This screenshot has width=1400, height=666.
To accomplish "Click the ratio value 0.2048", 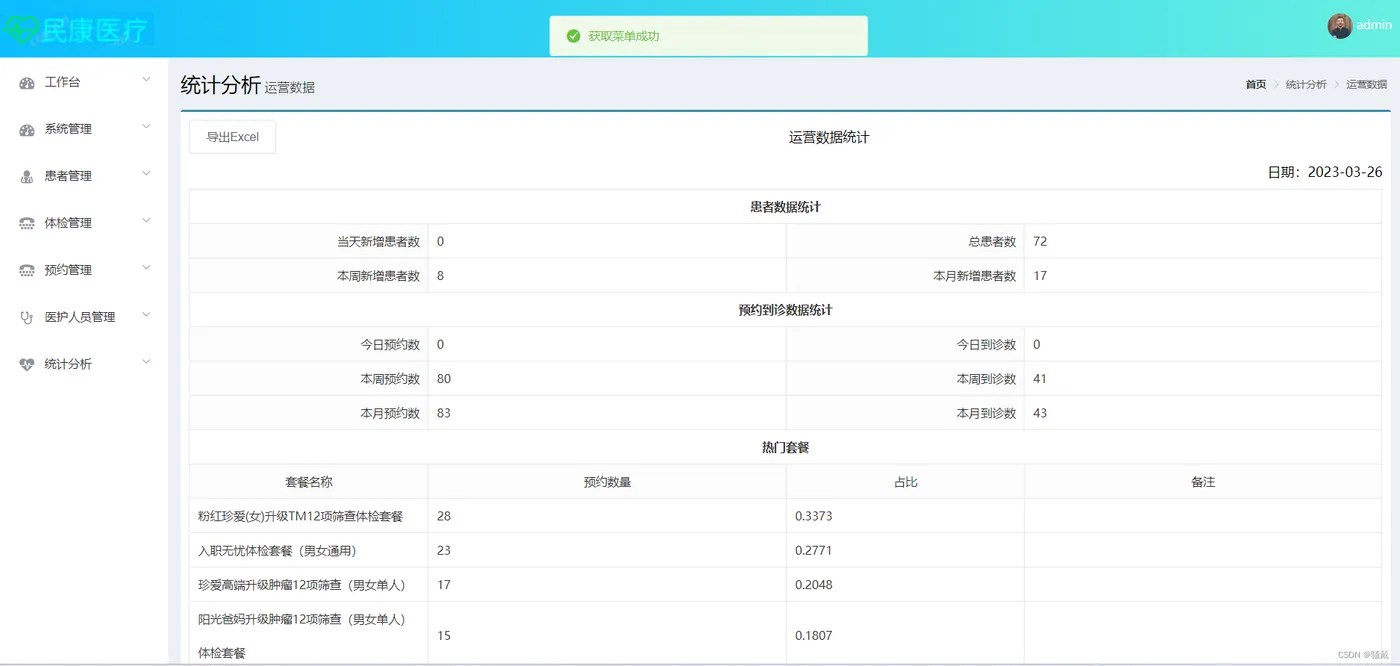I will (x=813, y=585).
